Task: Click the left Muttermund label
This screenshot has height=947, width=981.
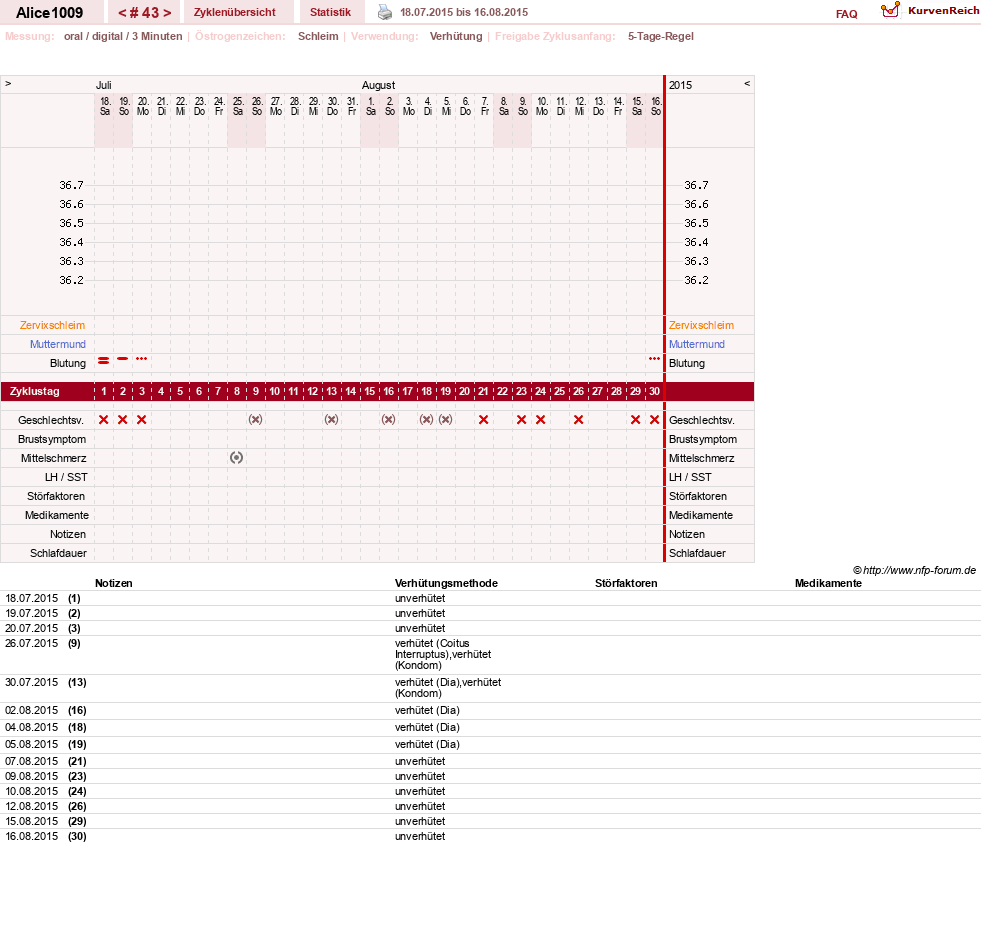Action: [58, 344]
